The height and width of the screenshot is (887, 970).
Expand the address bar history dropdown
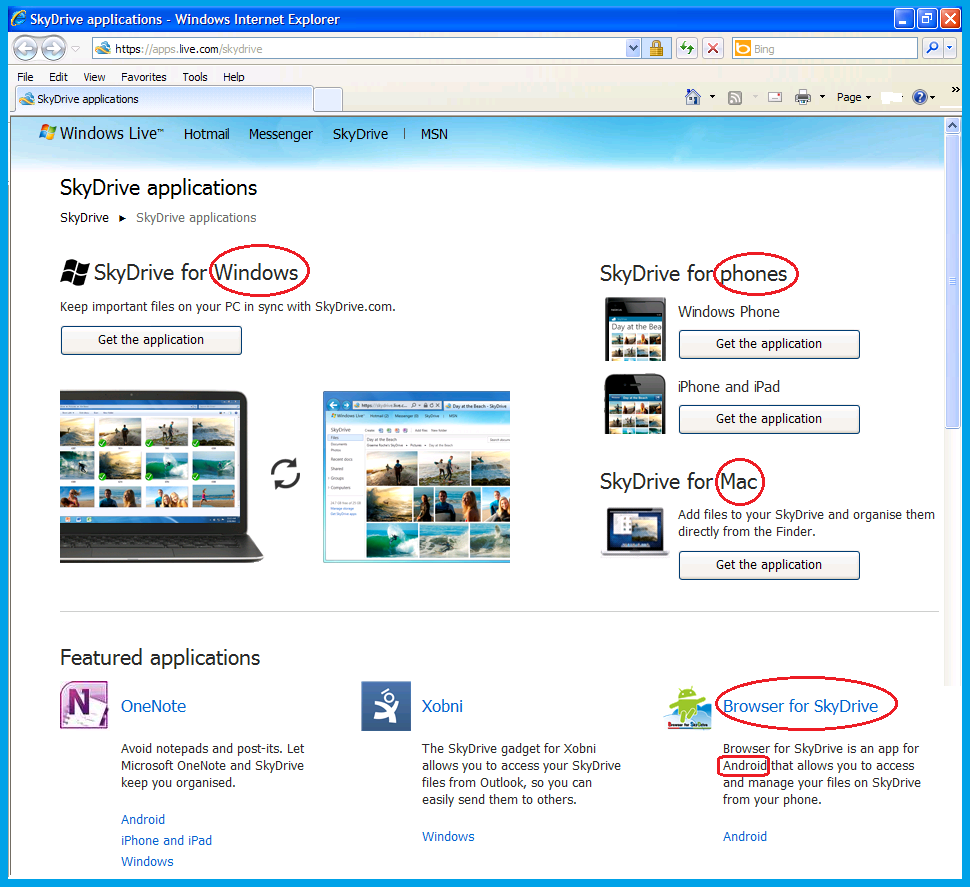click(633, 48)
